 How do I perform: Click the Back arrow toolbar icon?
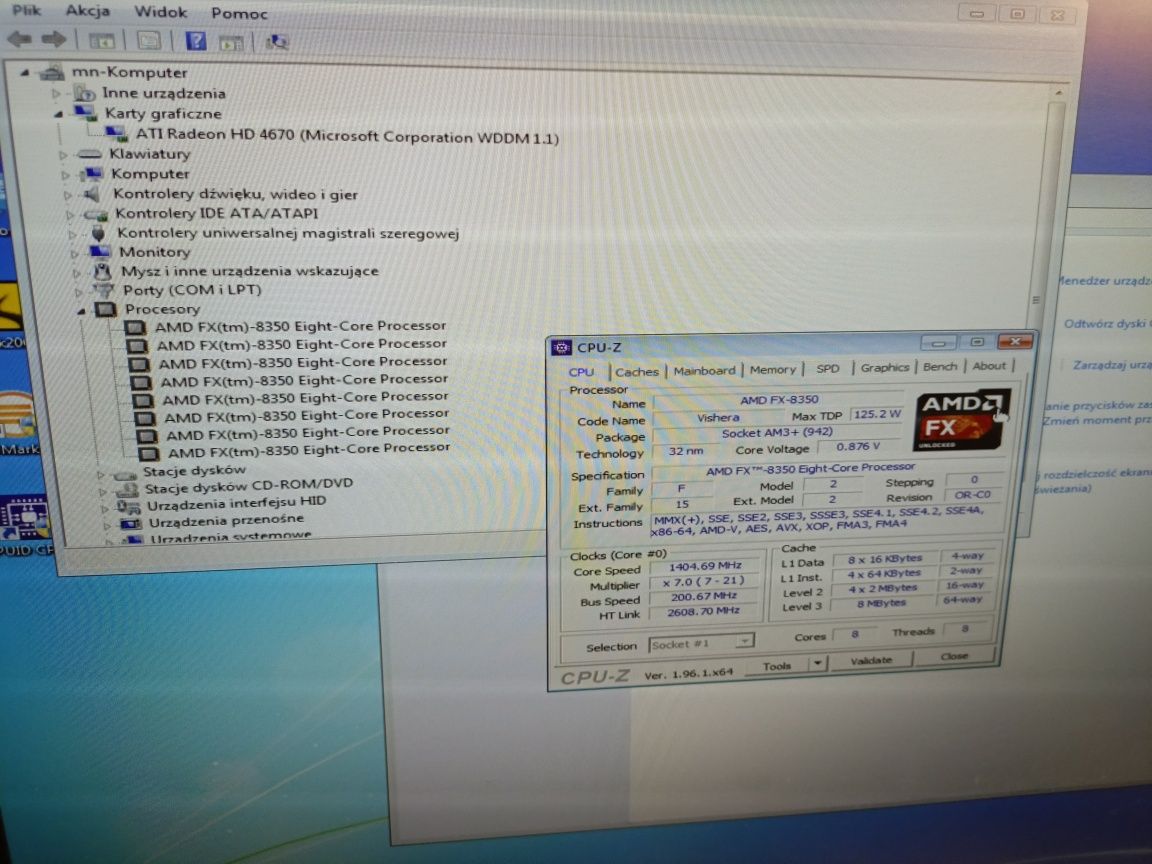(19, 39)
